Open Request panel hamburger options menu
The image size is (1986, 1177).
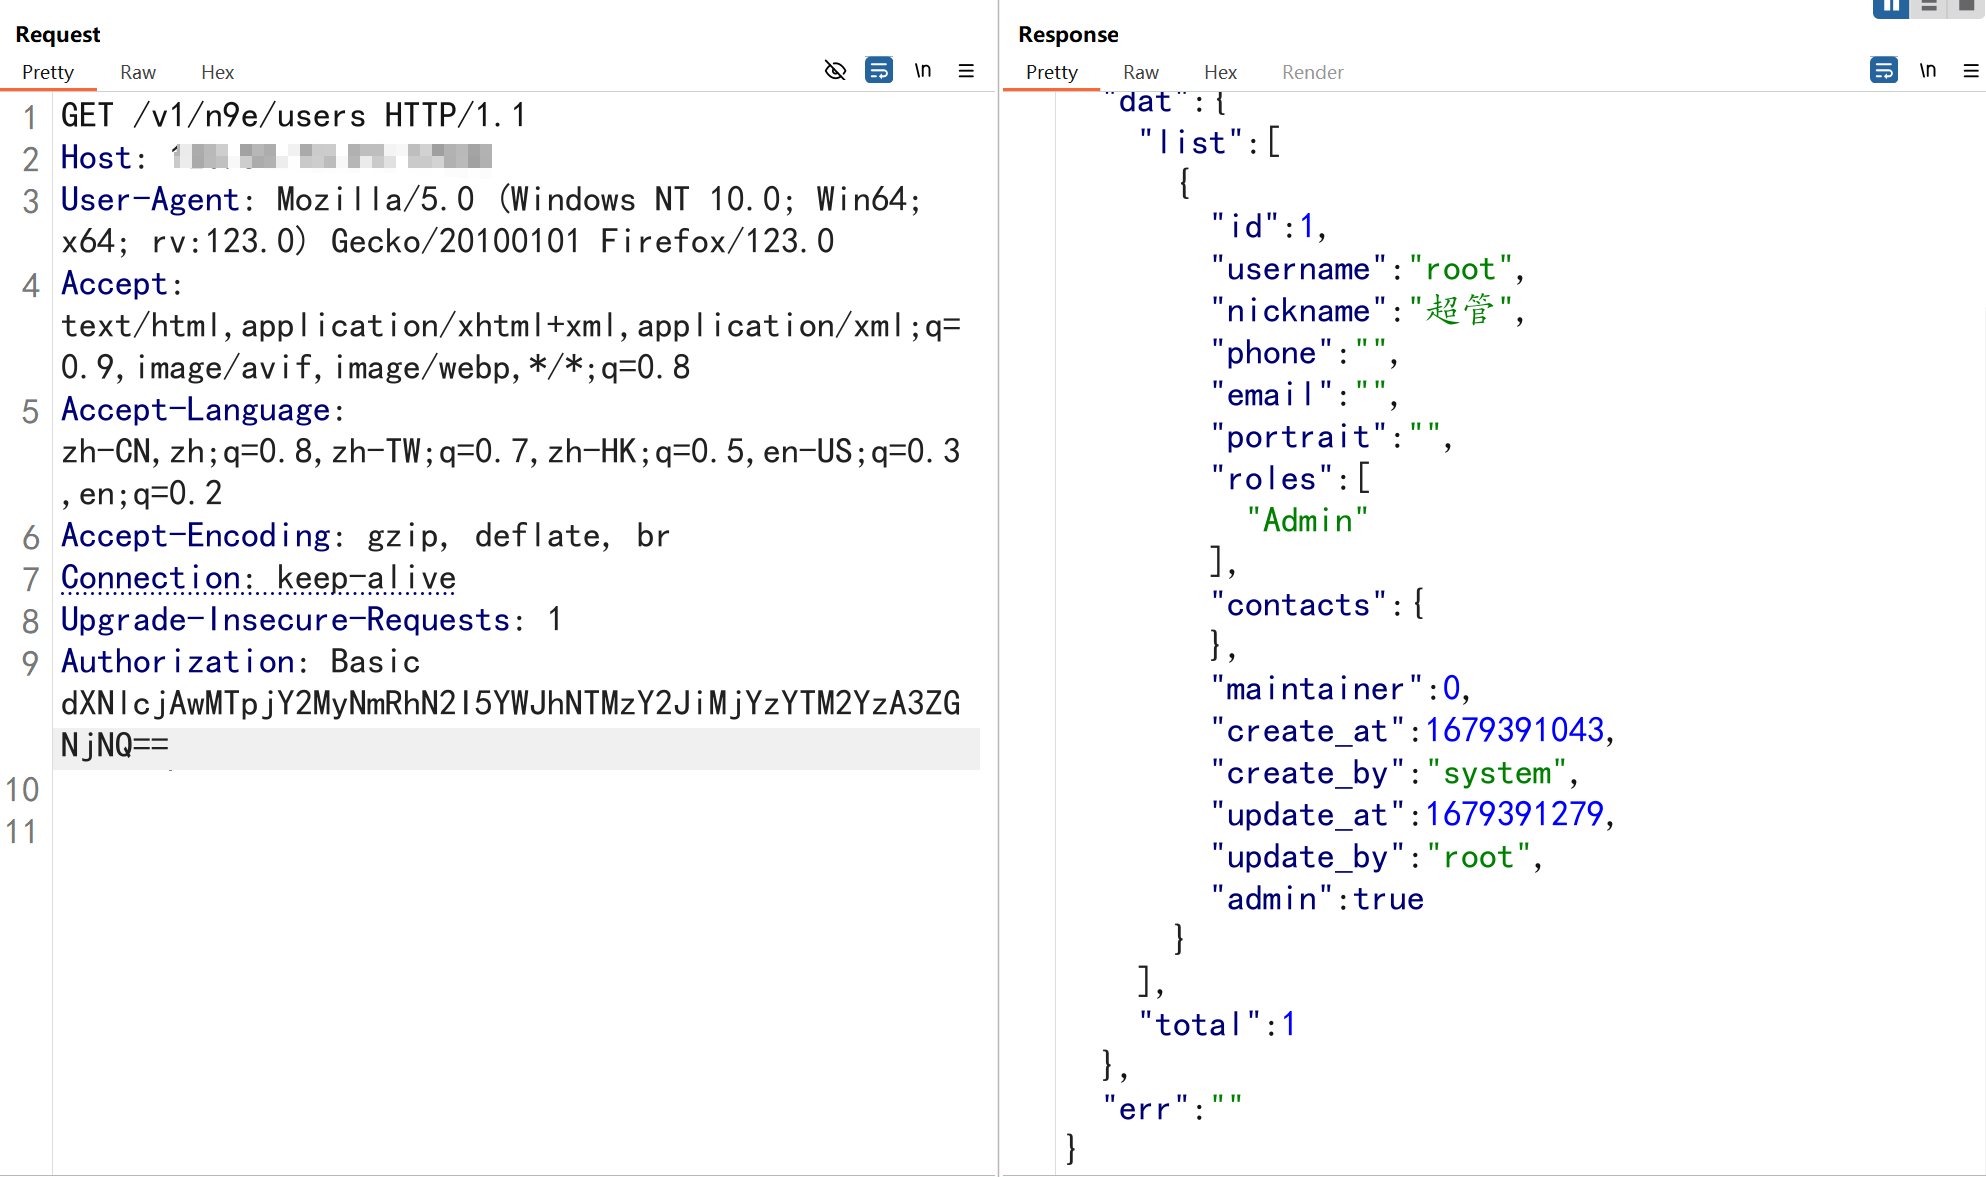[966, 71]
